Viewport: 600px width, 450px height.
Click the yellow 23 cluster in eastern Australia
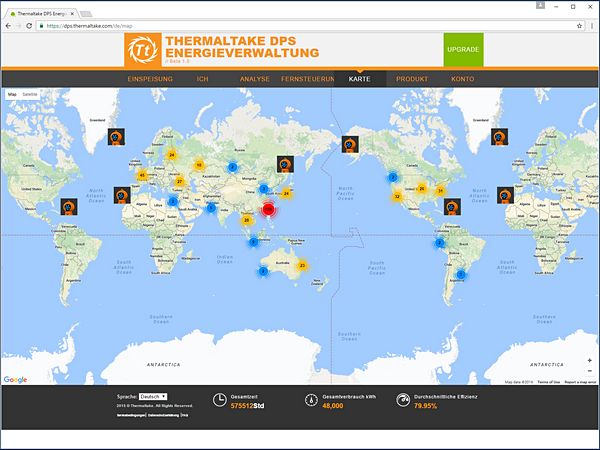[x=302, y=265]
